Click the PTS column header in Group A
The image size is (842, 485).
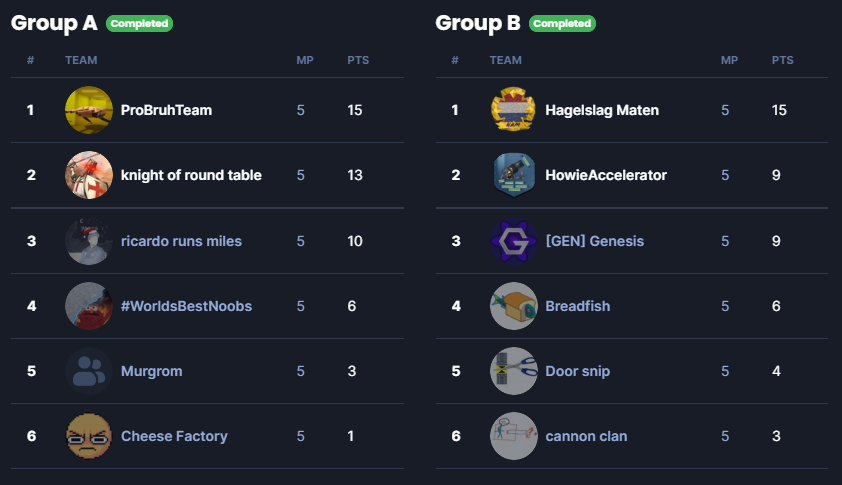click(x=358, y=60)
